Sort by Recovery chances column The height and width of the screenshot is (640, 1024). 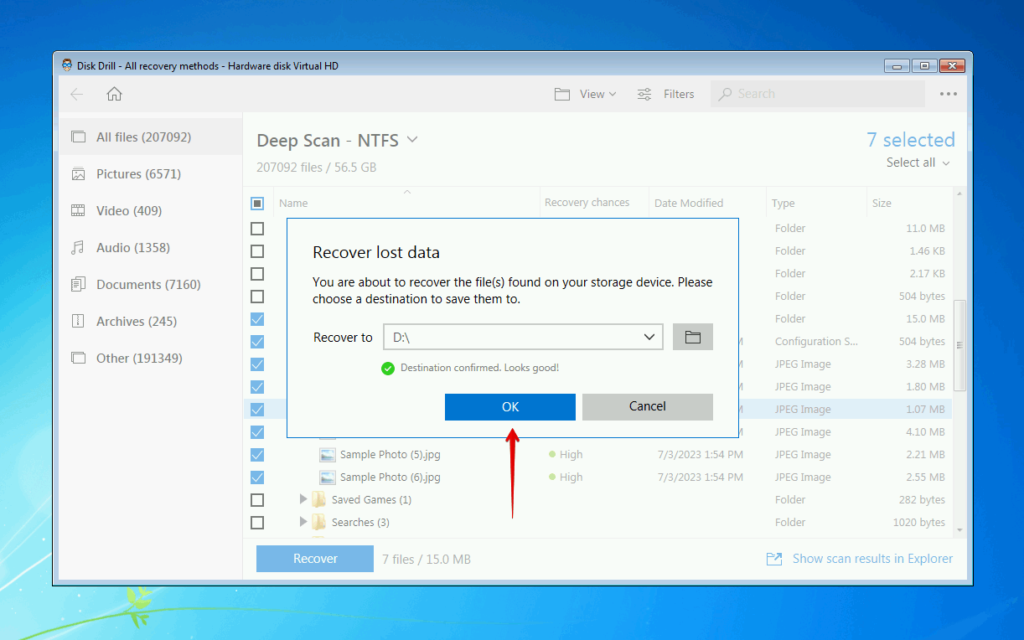tap(586, 202)
